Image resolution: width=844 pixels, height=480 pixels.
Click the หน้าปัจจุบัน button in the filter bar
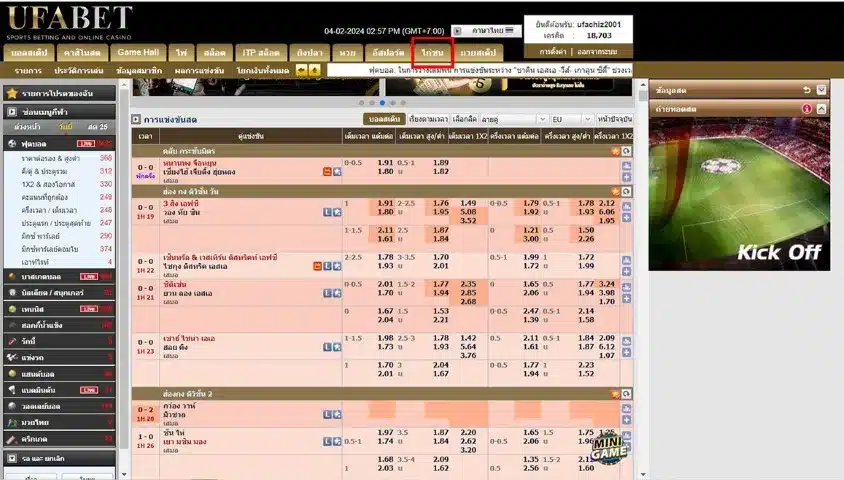614,119
